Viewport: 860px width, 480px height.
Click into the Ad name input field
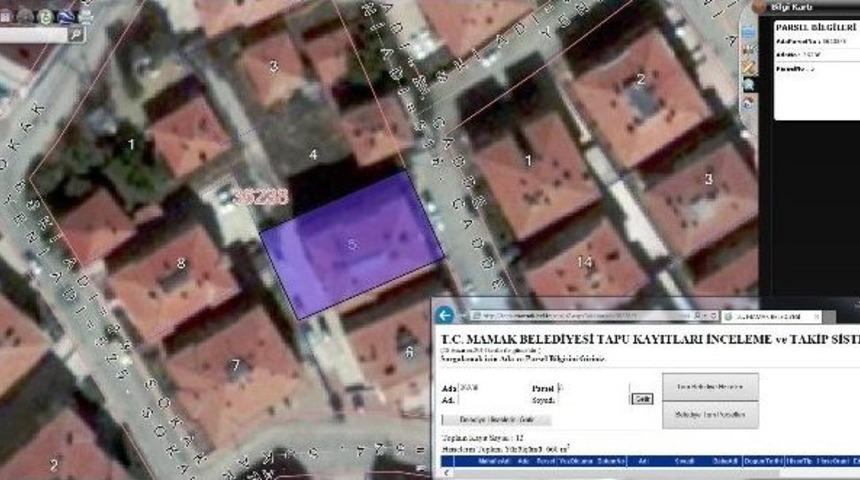click(493, 400)
